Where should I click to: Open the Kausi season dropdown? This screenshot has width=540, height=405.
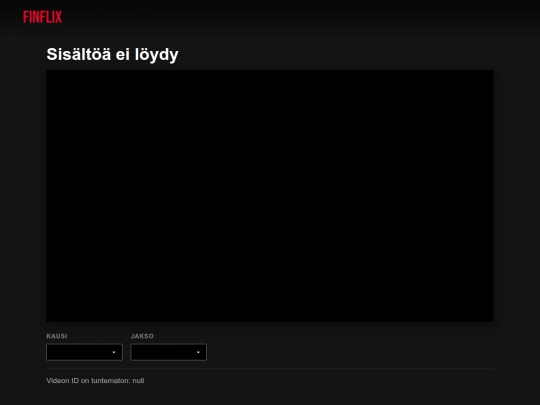point(84,352)
